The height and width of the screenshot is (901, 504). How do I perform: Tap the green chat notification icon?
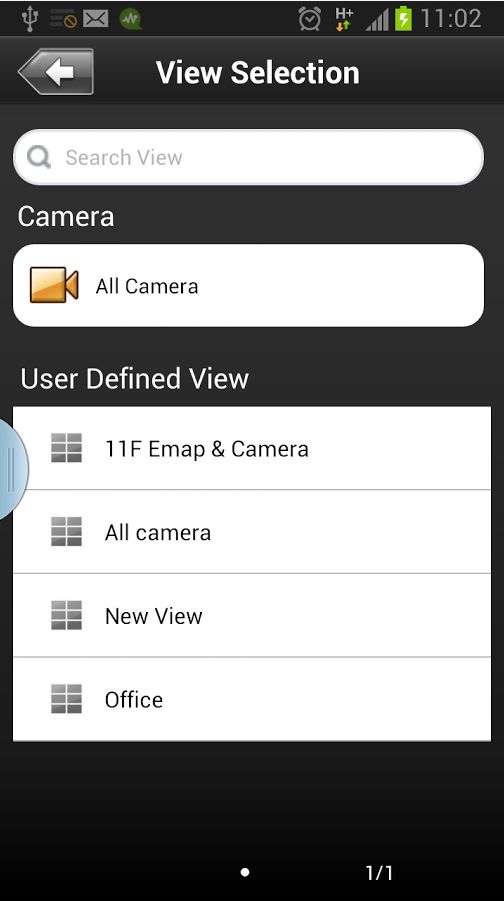coord(131,19)
